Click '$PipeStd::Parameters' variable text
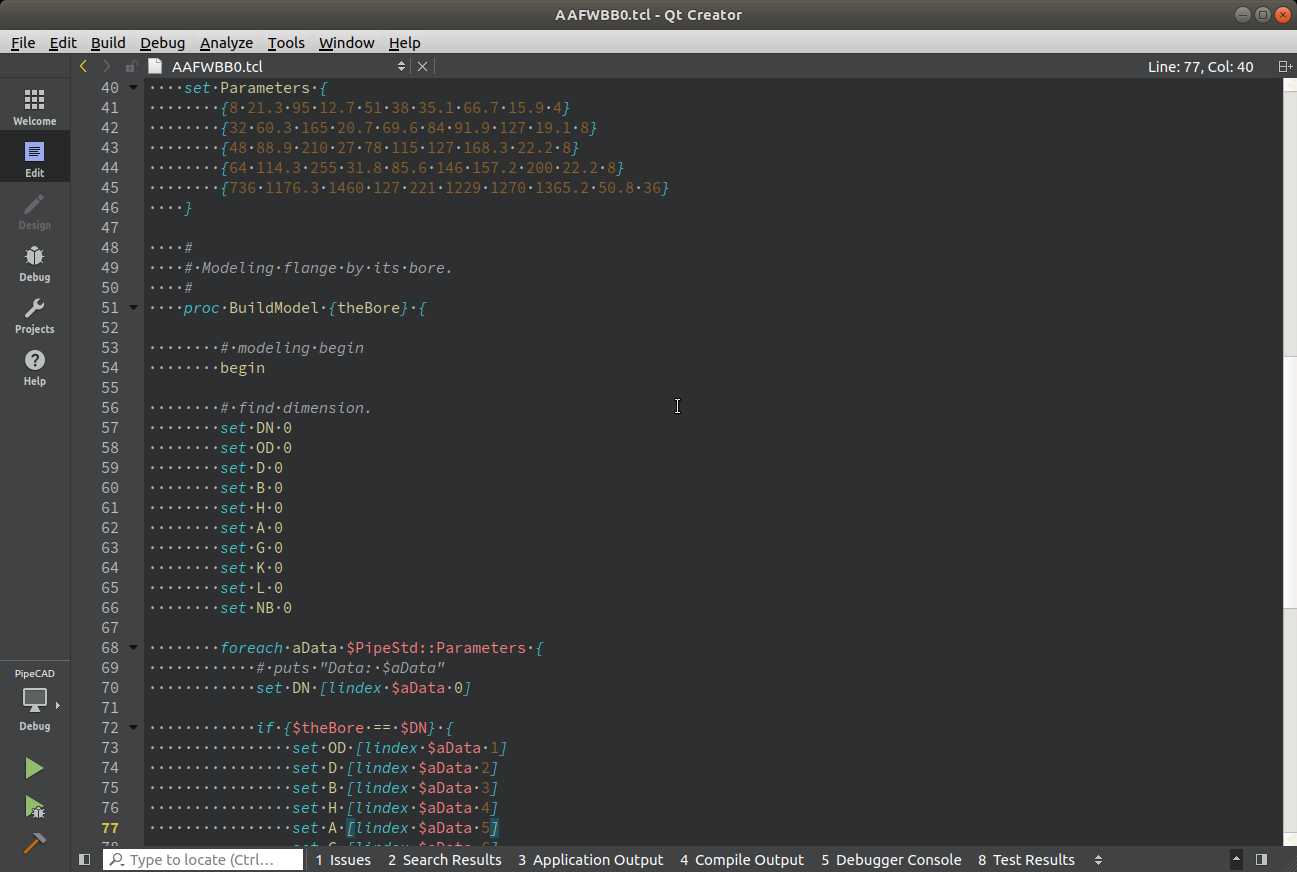 coord(436,647)
